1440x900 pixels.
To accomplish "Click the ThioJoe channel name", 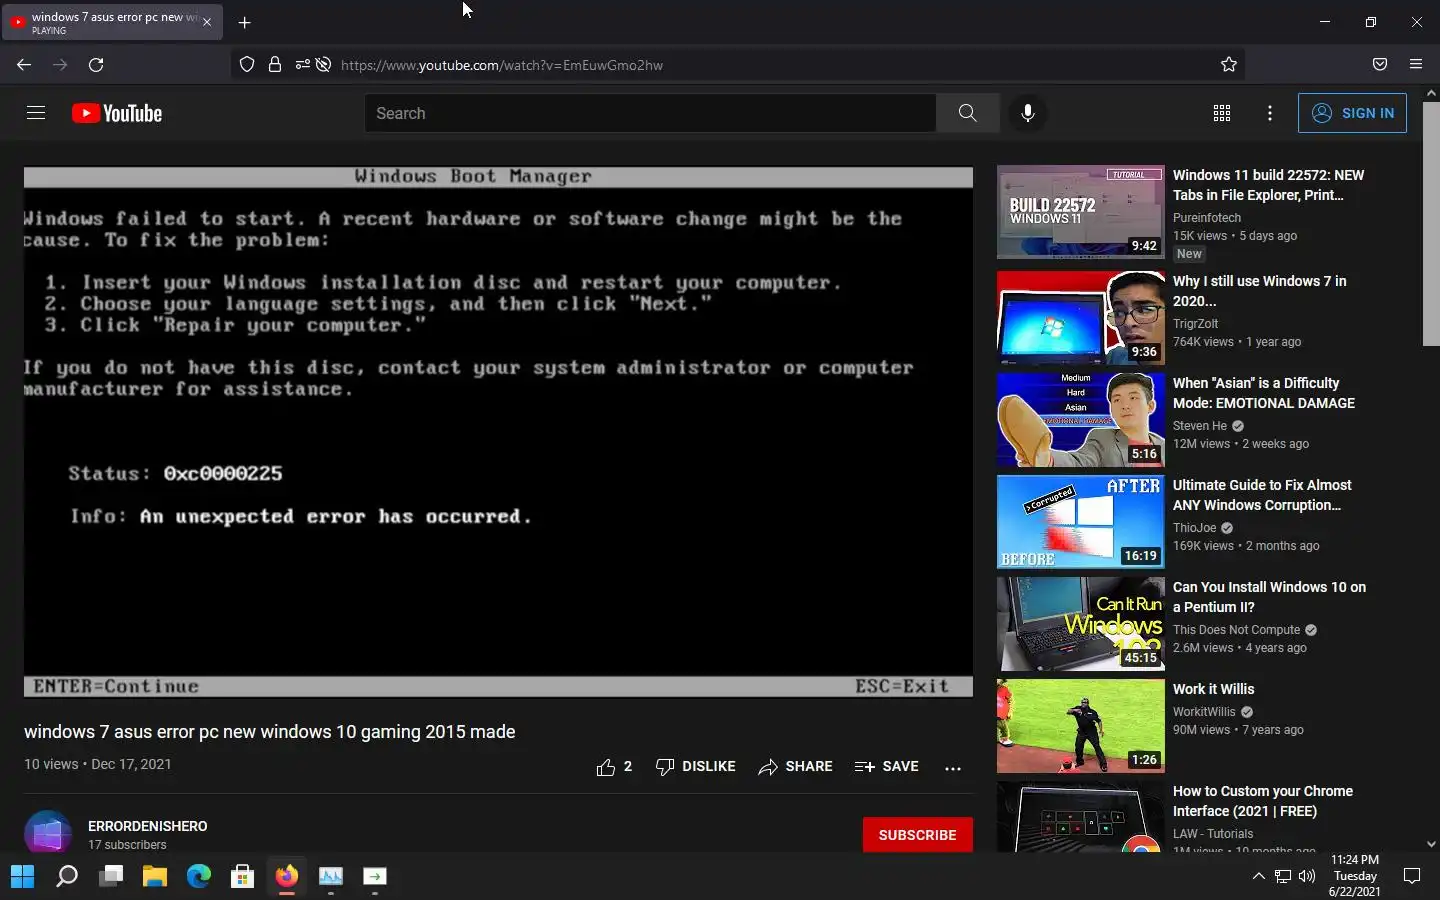I will click(1195, 527).
